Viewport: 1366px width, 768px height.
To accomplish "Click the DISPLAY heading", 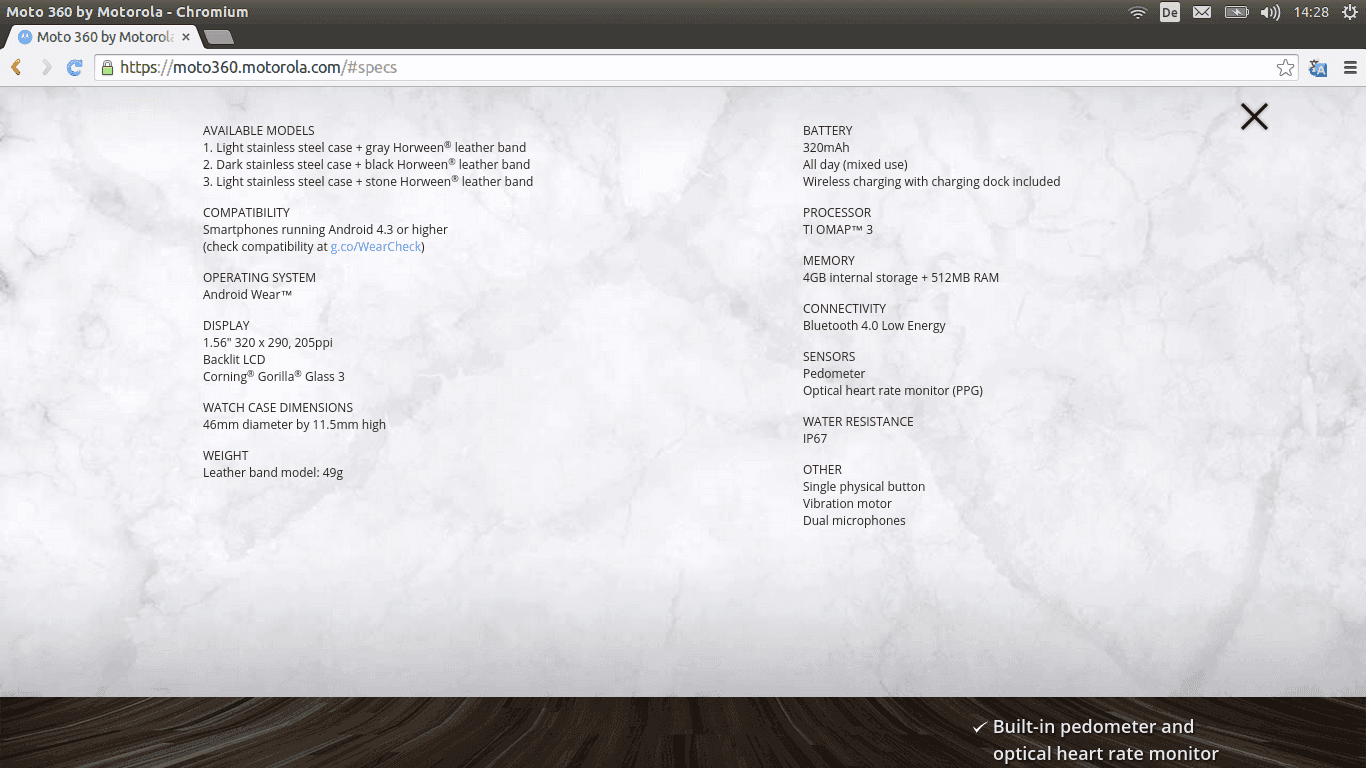I will click(226, 326).
